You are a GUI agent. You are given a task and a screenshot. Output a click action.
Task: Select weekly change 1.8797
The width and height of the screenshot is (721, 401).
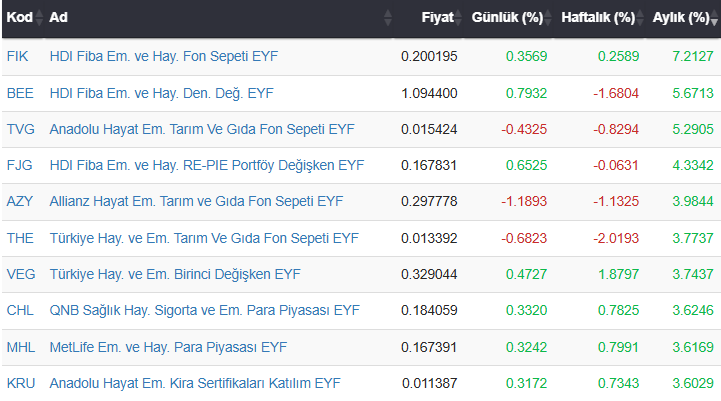click(x=618, y=274)
